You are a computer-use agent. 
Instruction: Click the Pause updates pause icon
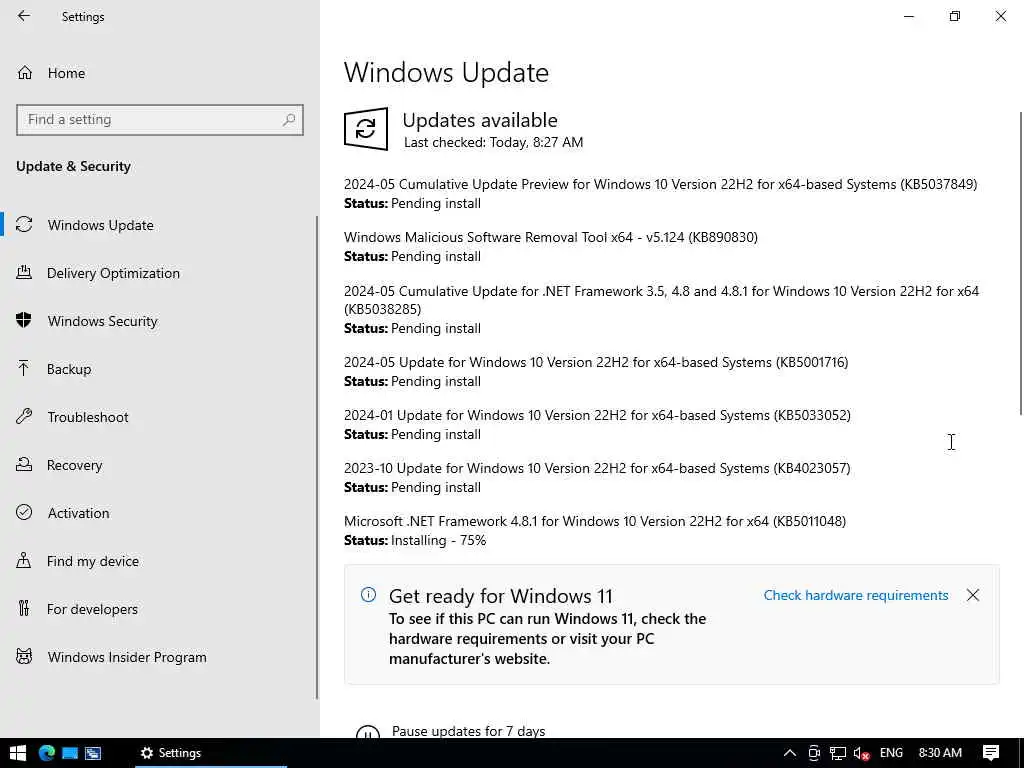click(368, 732)
